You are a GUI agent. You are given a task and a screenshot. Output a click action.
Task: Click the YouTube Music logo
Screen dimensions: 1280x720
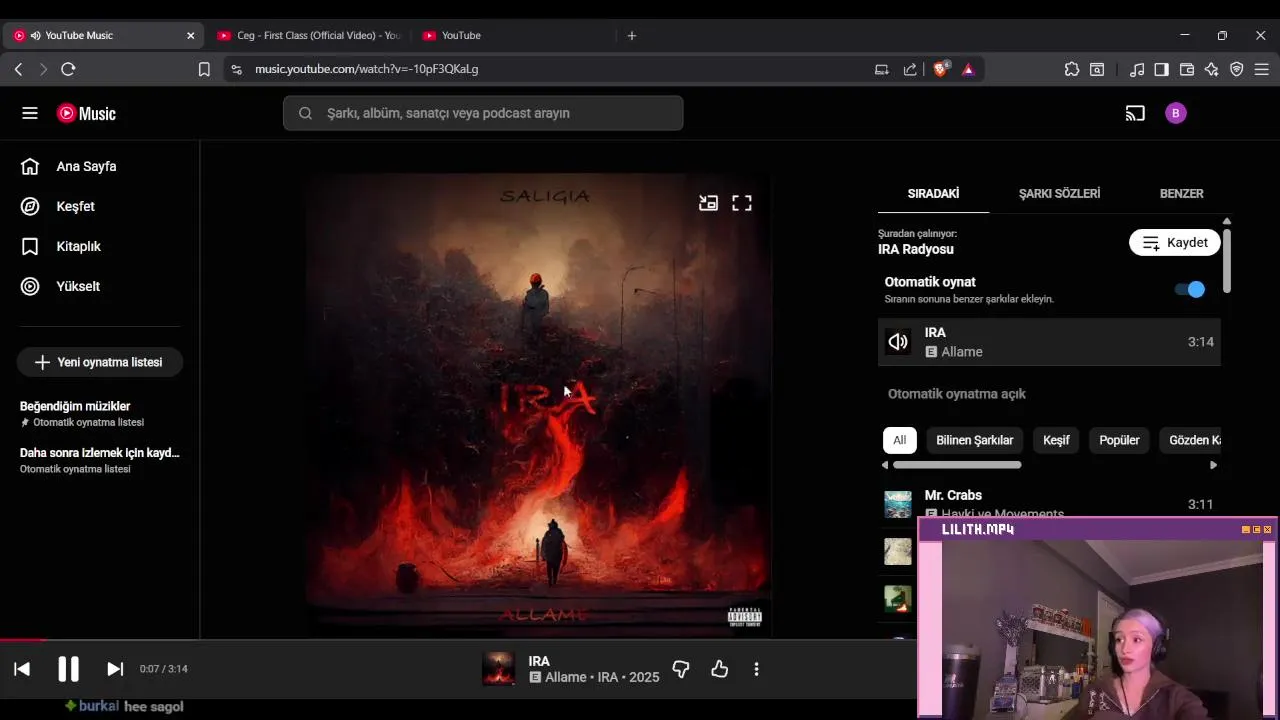[86, 113]
